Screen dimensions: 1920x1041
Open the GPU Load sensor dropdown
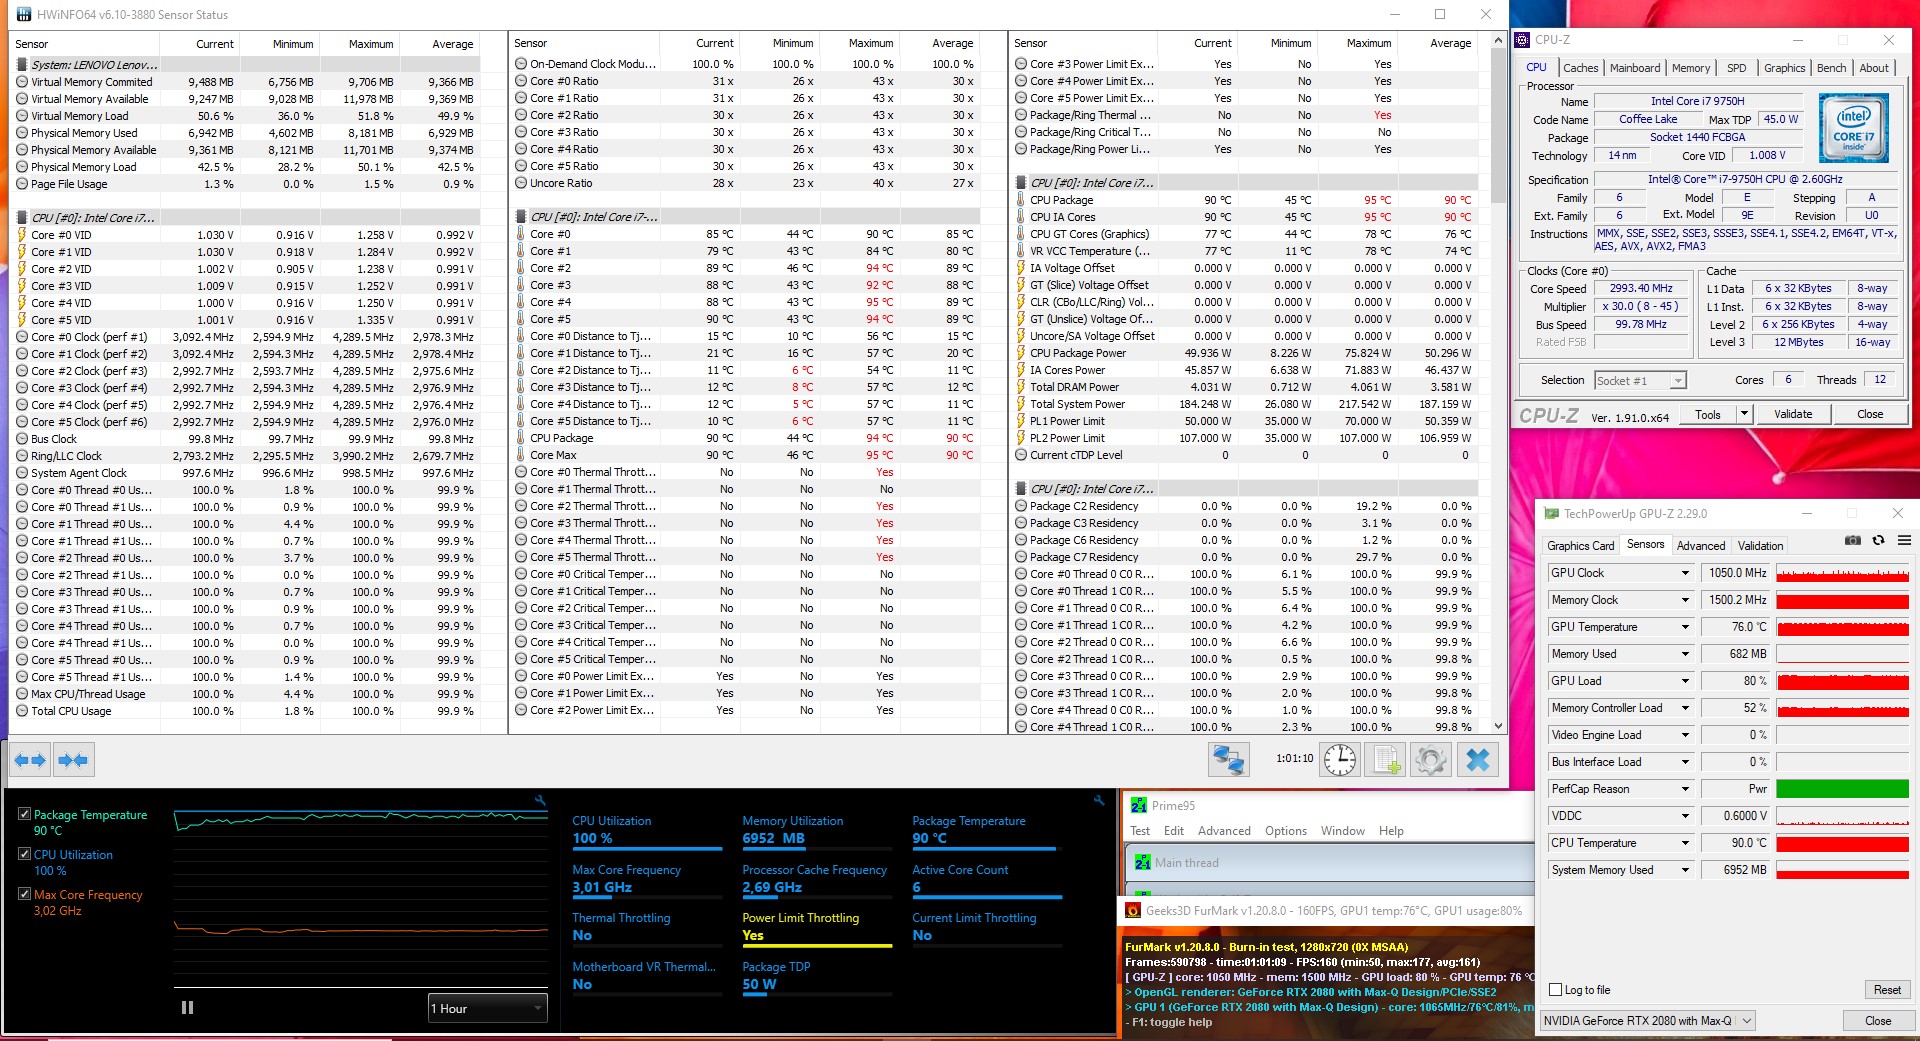(1685, 681)
